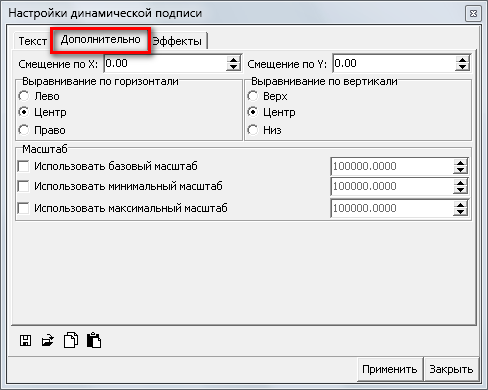The image size is (488, 390).
Task: Enable Использовать максимальный масштаб checkbox
Action: click(x=23, y=208)
